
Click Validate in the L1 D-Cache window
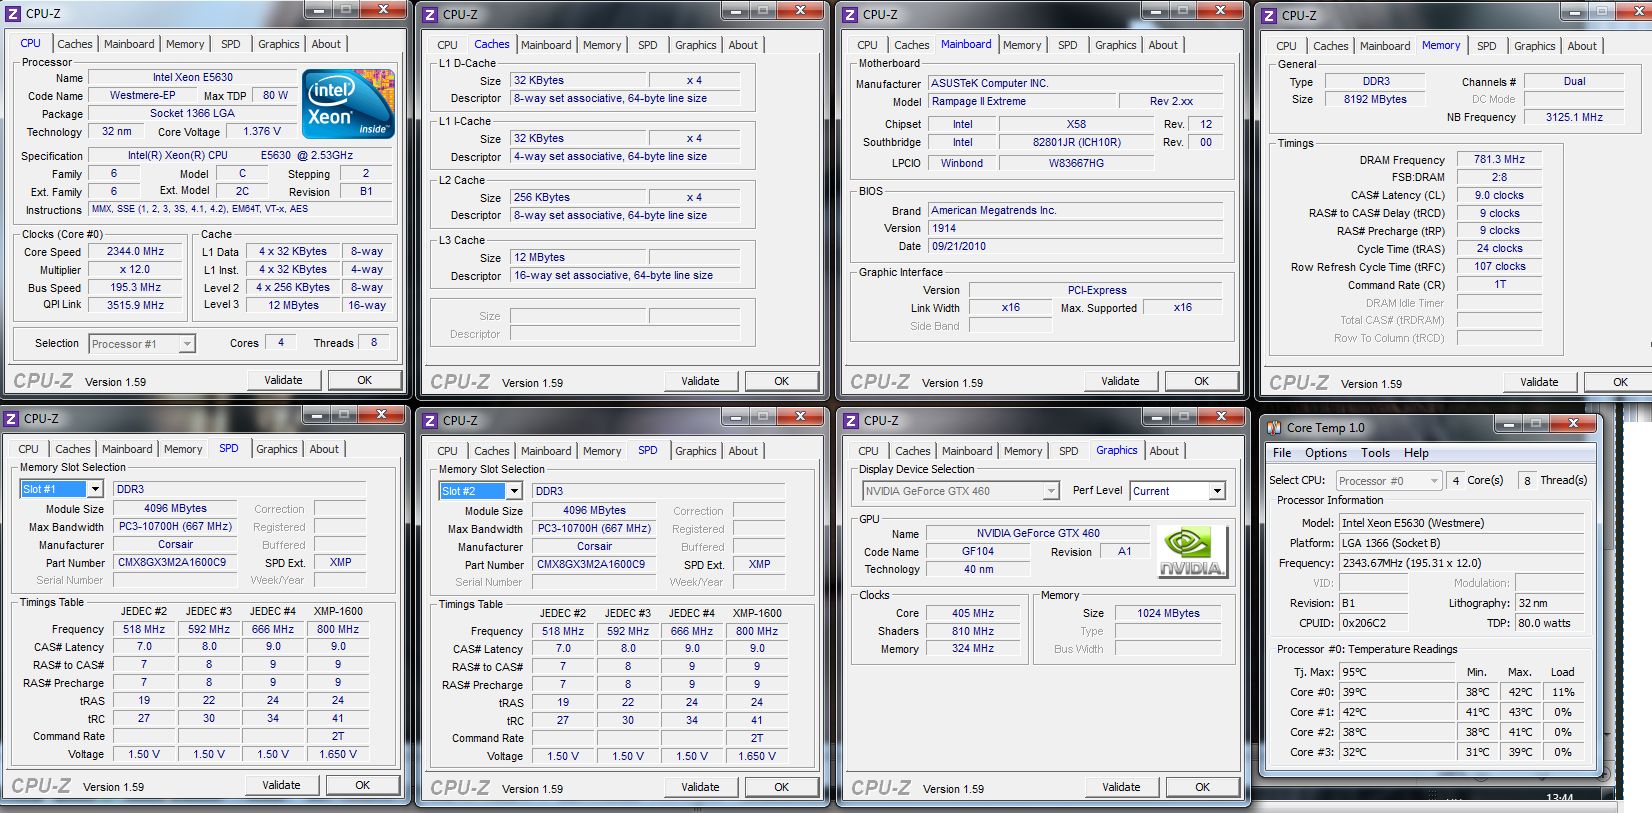coord(700,381)
